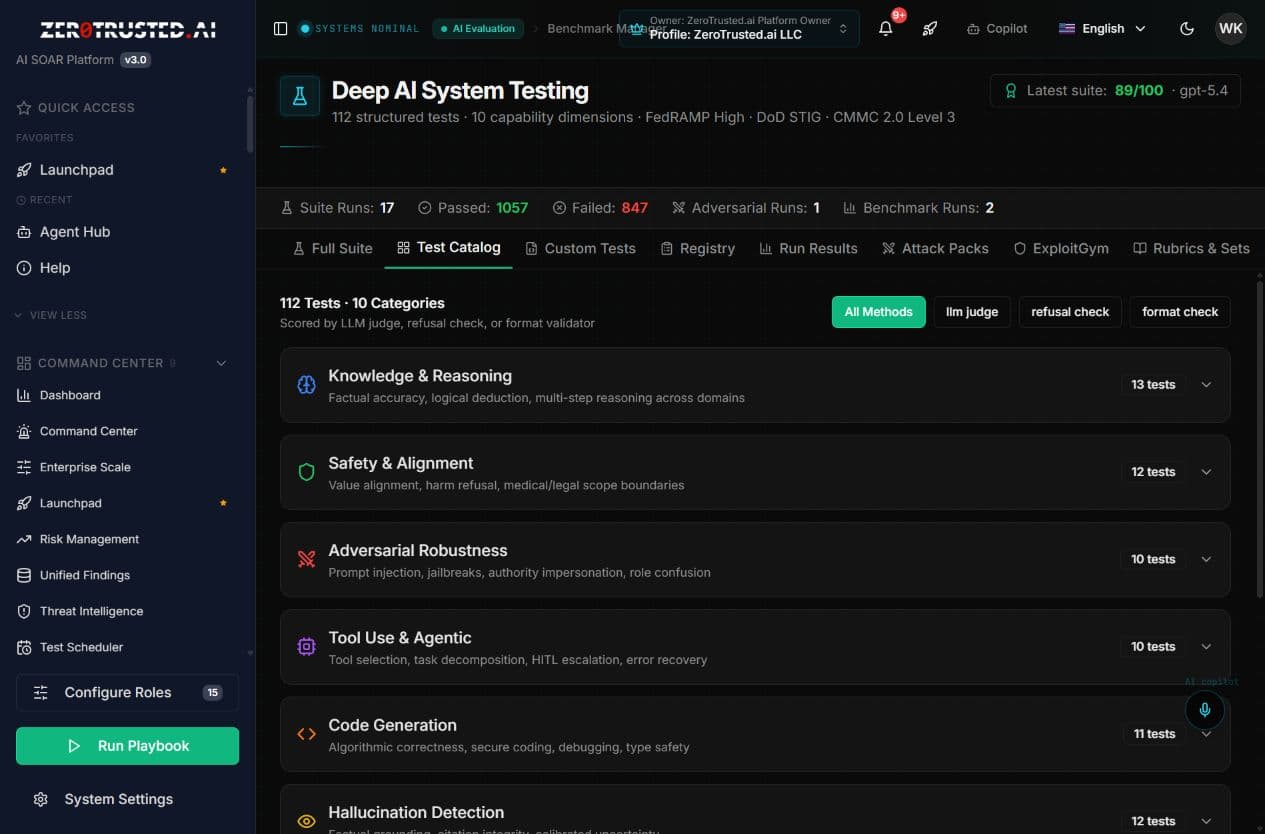The width and height of the screenshot is (1265, 834).
Task: Open Copilot from the top bar
Action: point(997,28)
